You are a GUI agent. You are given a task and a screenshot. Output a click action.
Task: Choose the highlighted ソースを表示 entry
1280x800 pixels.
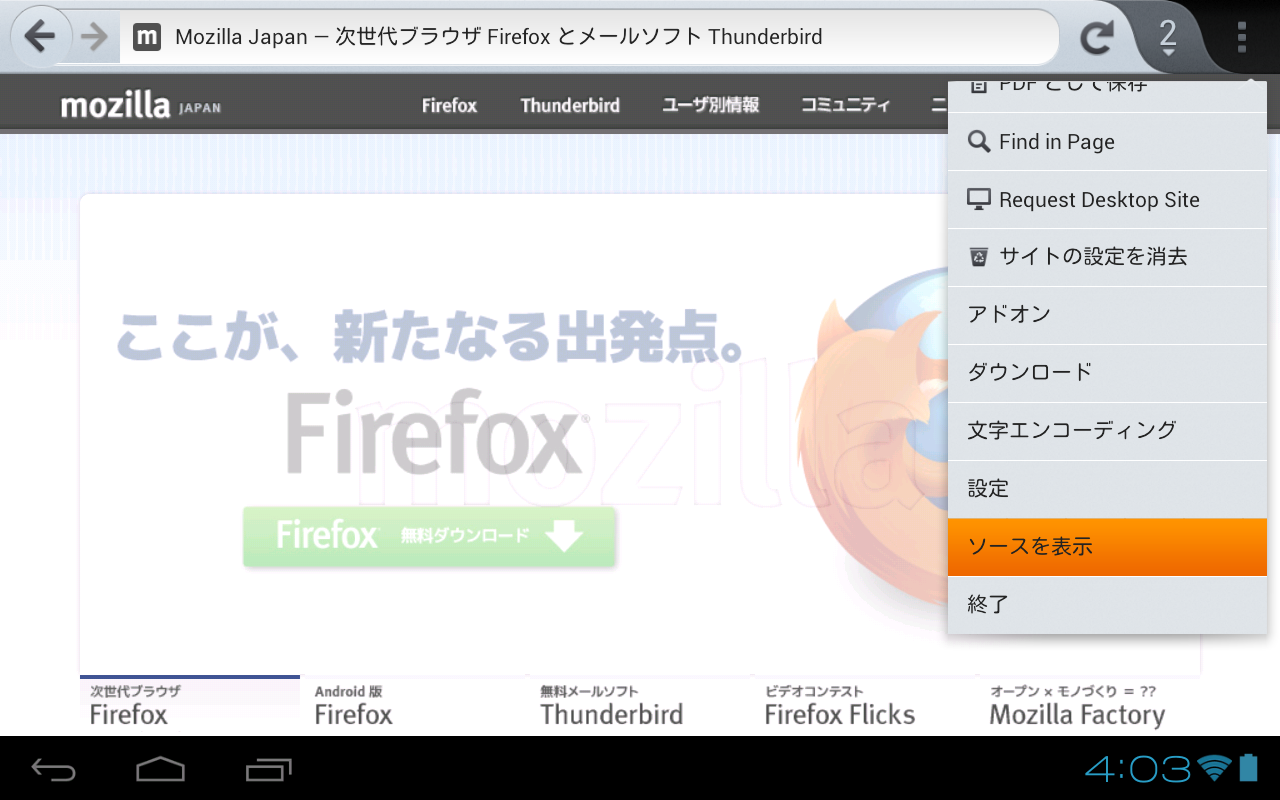(1107, 547)
